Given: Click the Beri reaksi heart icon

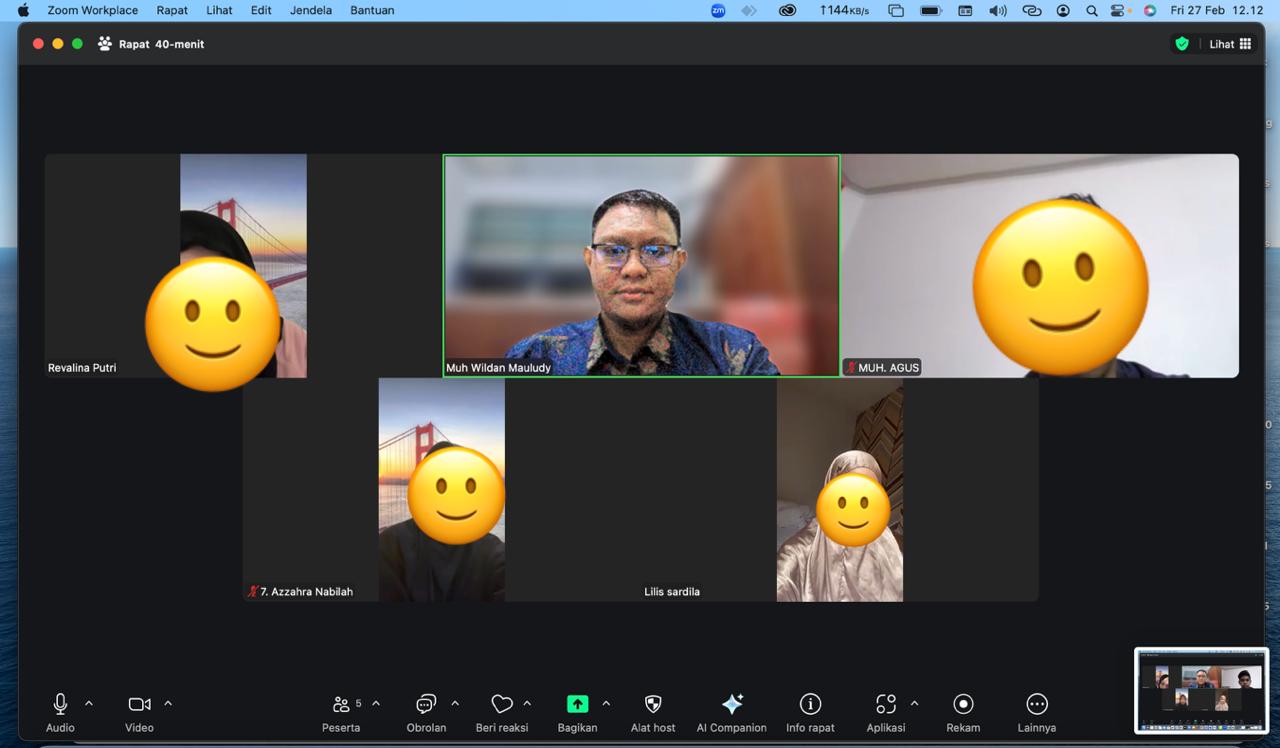Looking at the screenshot, I should [502, 705].
